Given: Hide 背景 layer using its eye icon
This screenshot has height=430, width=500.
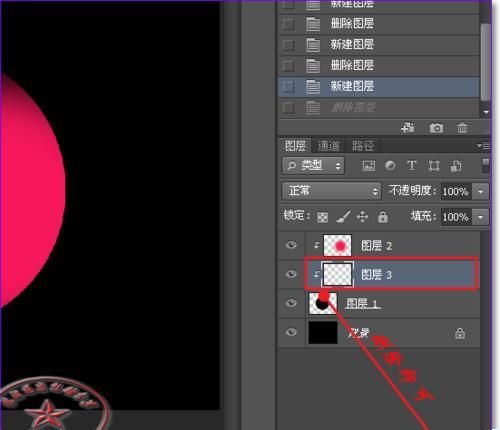Looking at the screenshot, I should (x=291, y=332).
